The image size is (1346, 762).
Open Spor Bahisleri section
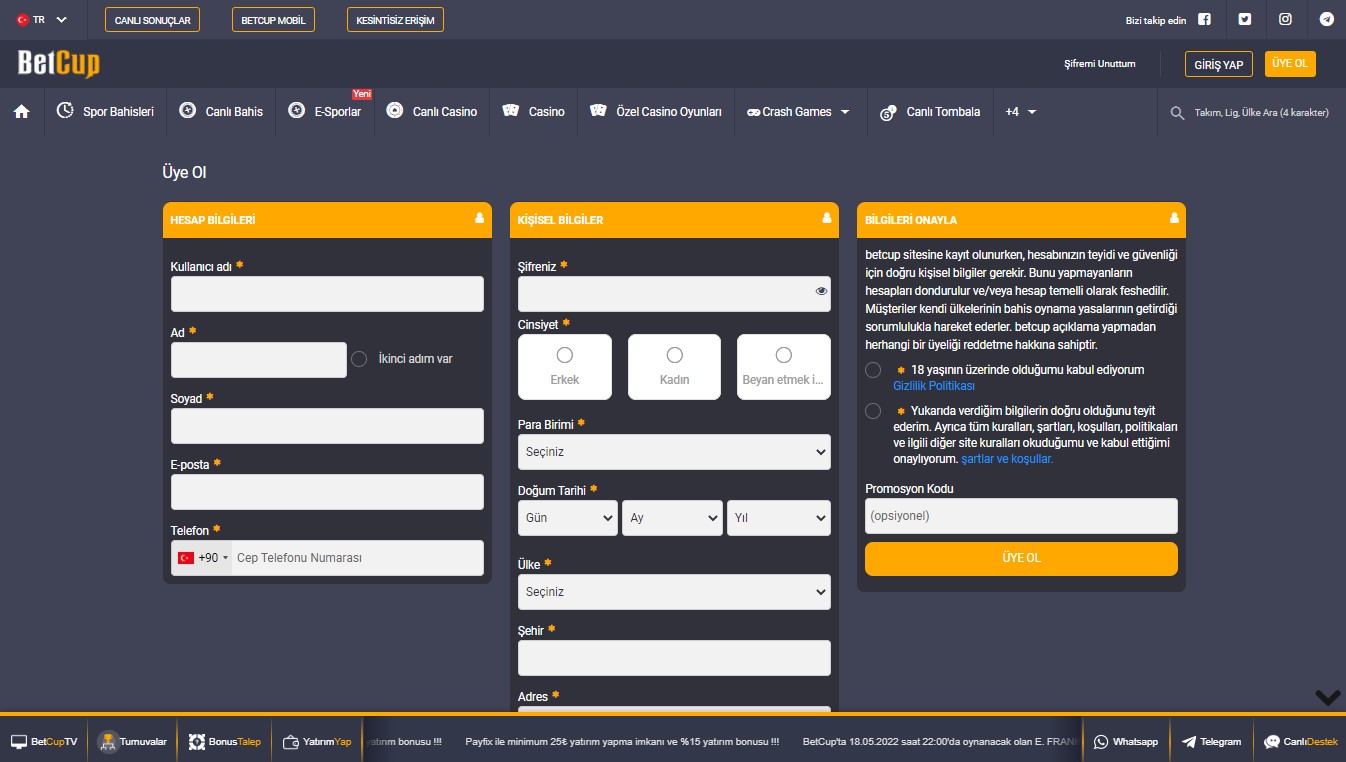click(105, 112)
